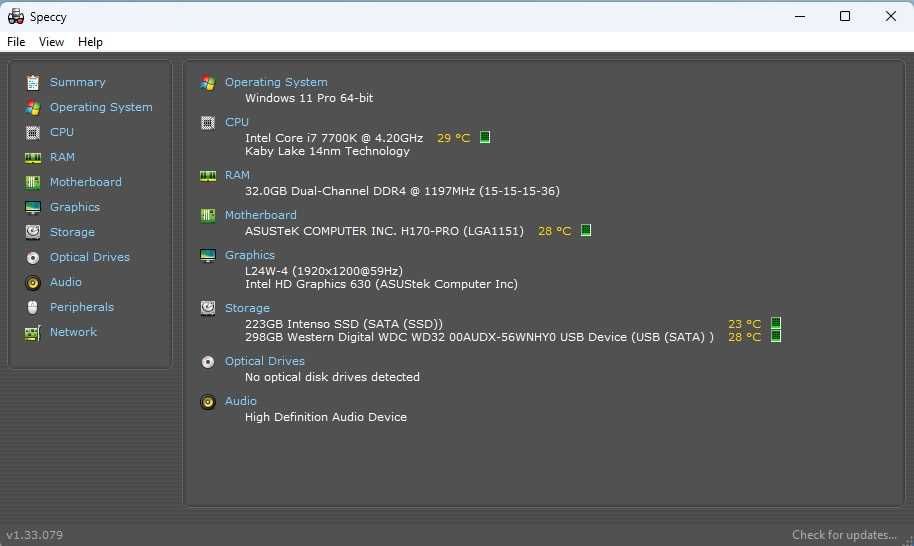
Task: Click the Storage hard drive icon in sidebar
Action: point(33,233)
